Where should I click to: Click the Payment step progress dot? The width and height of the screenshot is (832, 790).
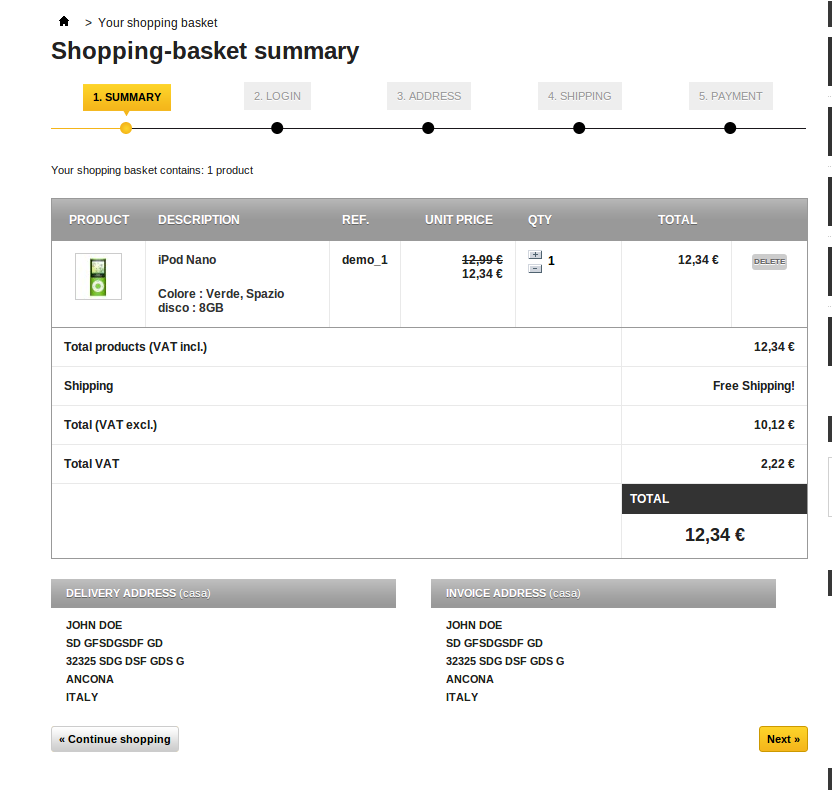[x=730, y=128]
